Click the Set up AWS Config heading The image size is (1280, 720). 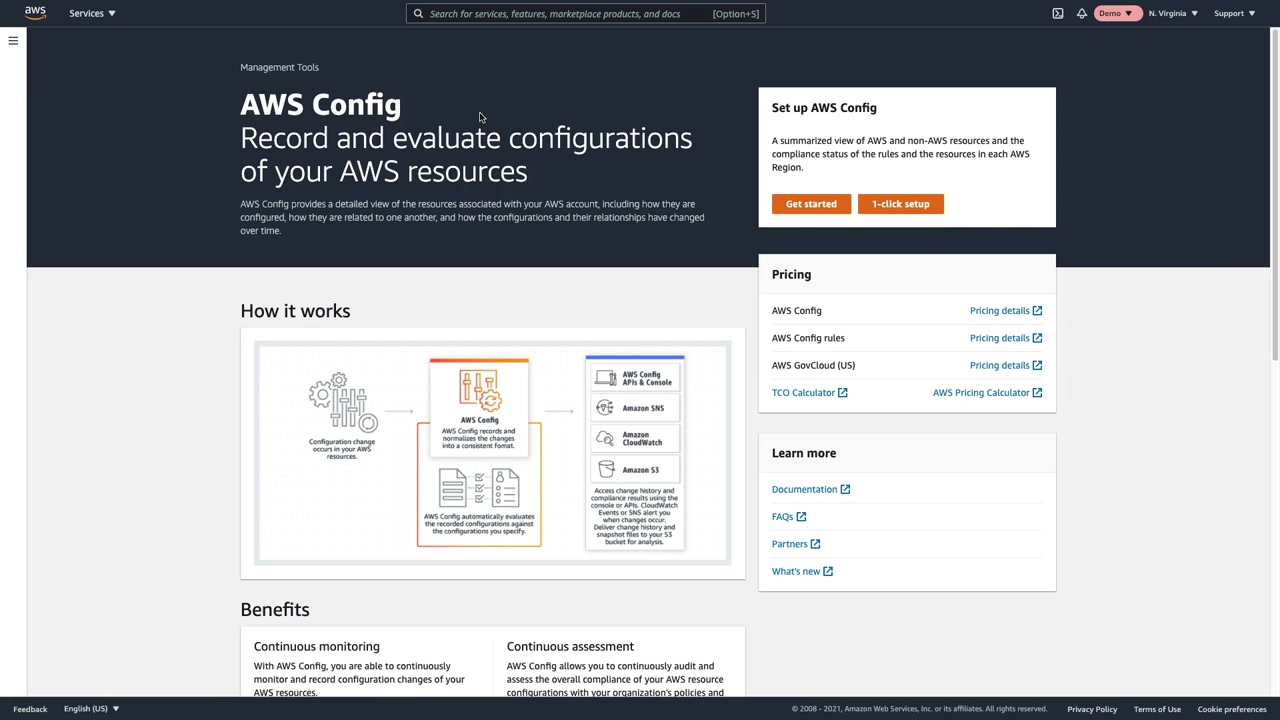click(824, 108)
